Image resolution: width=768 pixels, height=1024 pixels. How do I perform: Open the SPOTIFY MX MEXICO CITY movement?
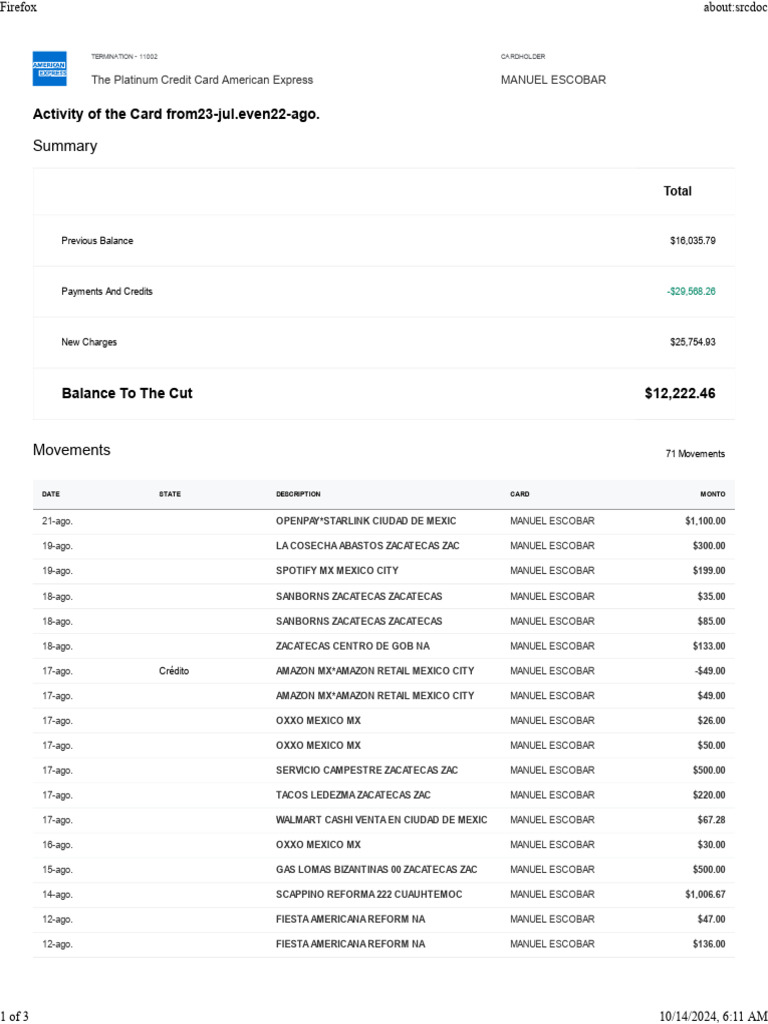(x=337, y=571)
